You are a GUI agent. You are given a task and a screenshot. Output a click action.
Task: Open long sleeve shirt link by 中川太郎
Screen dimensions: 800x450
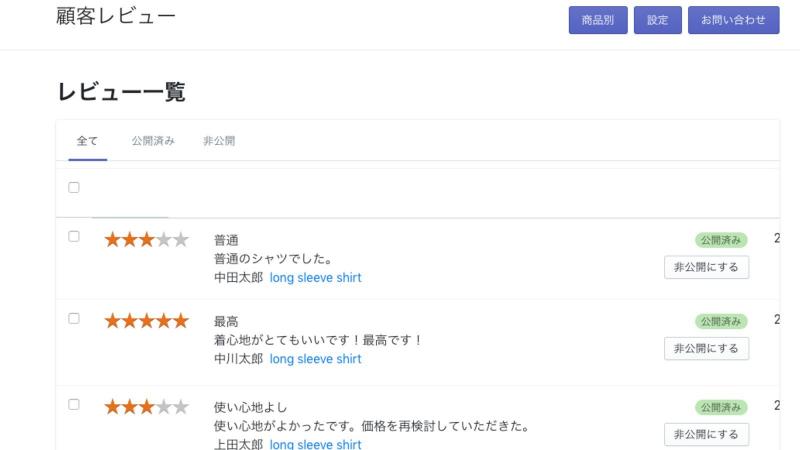pyautogui.click(x=315, y=359)
